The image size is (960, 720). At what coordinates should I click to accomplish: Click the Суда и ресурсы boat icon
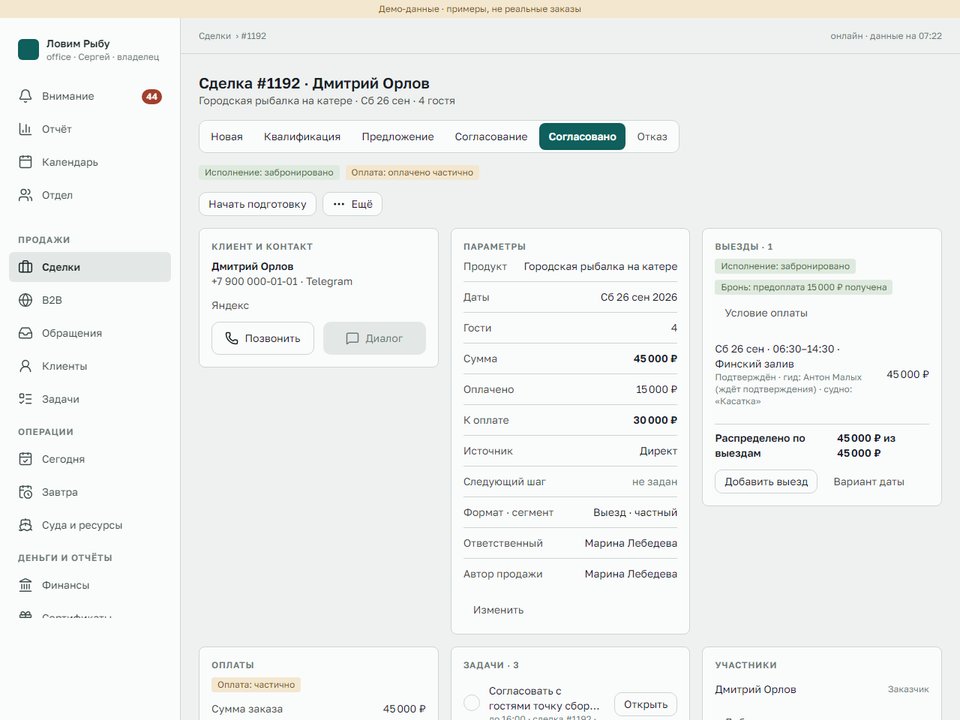[25, 525]
